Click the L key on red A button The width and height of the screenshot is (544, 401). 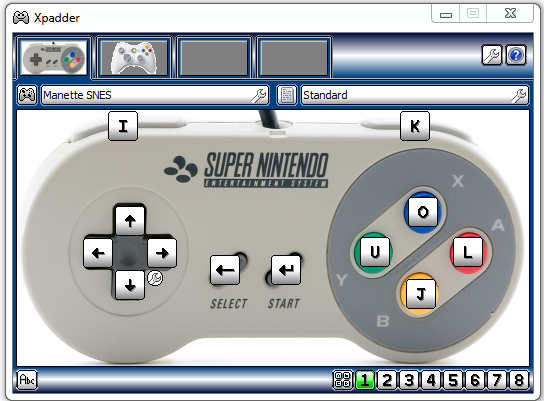(468, 251)
